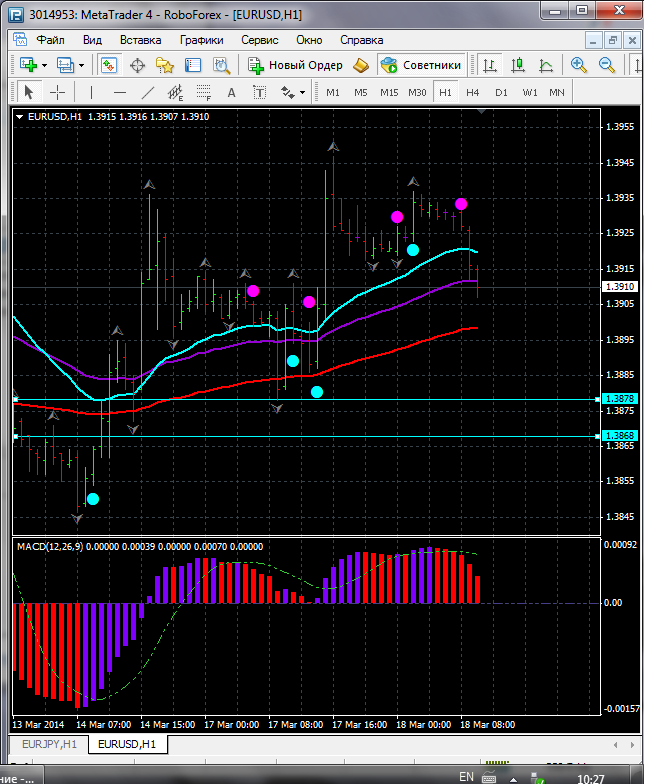Click the EN language indicator in taskbar

pyautogui.click(x=466, y=776)
